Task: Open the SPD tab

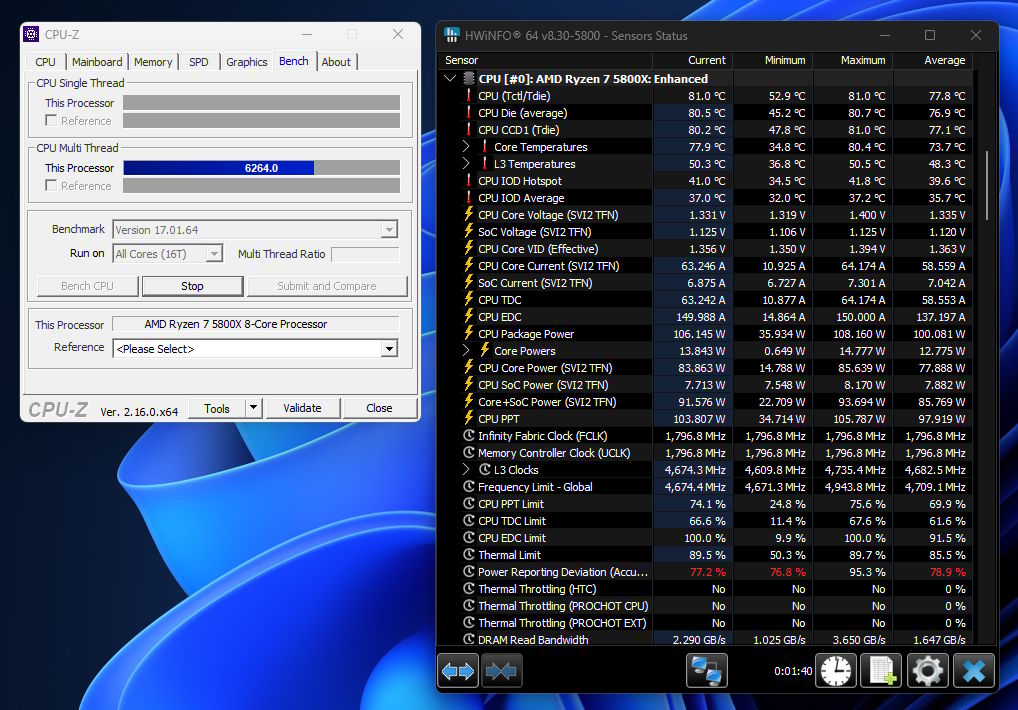Action: [x=199, y=62]
